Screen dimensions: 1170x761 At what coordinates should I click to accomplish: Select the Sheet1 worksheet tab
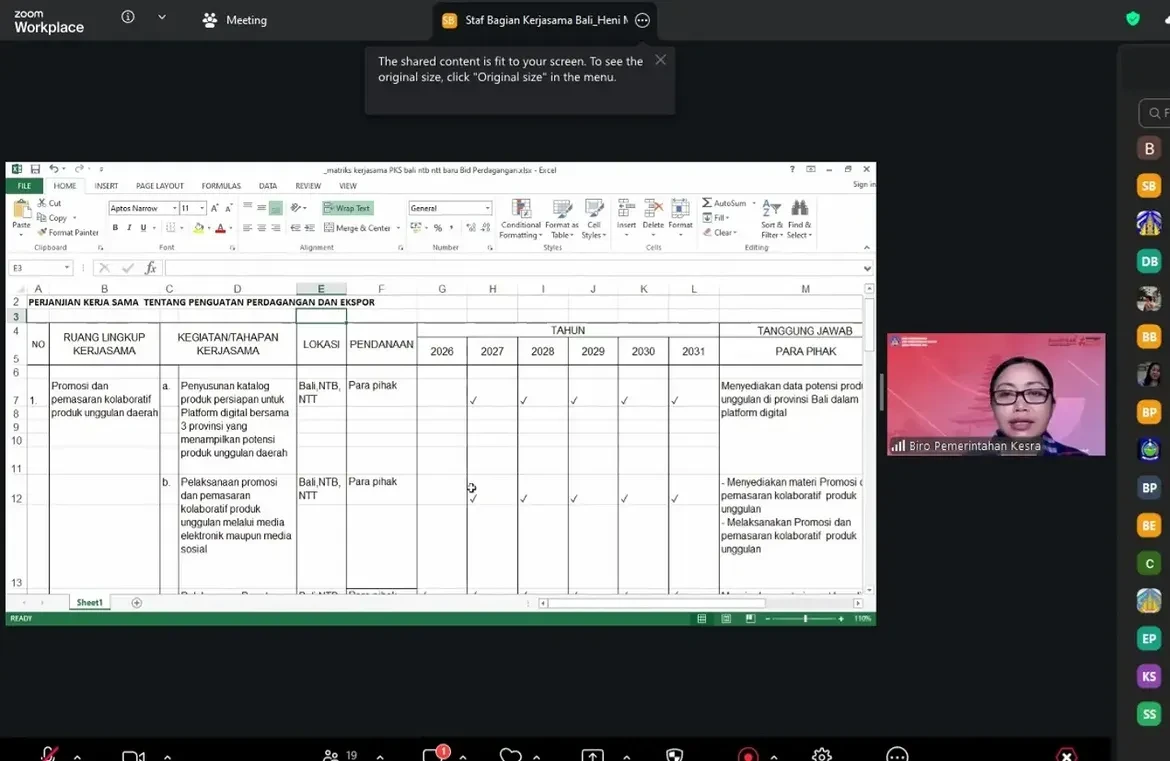(x=90, y=603)
